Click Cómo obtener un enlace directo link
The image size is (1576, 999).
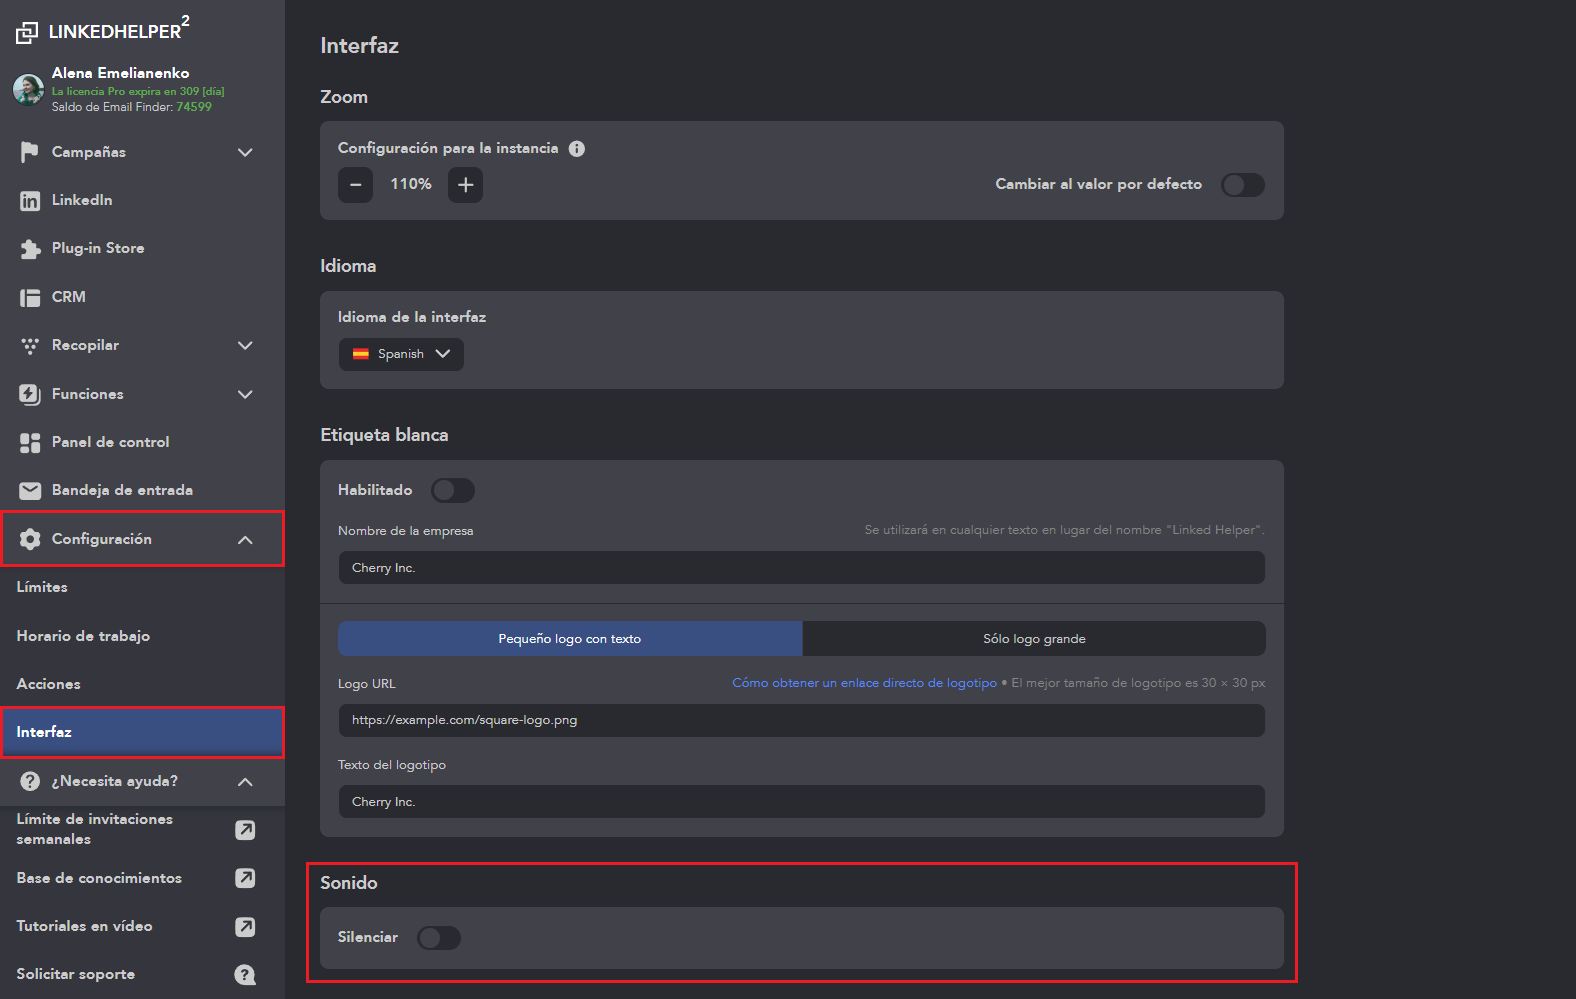pos(864,683)
